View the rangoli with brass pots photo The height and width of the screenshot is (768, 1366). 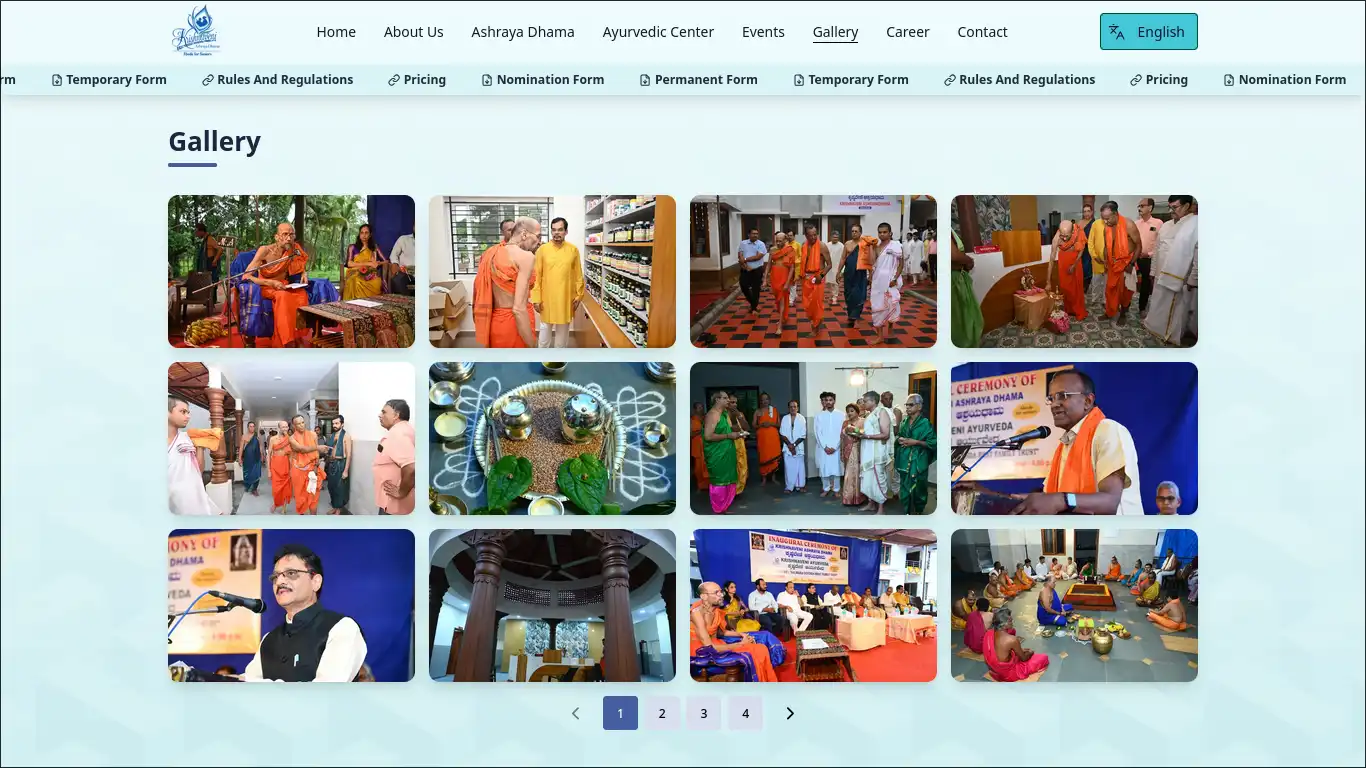tap(552, 438)
